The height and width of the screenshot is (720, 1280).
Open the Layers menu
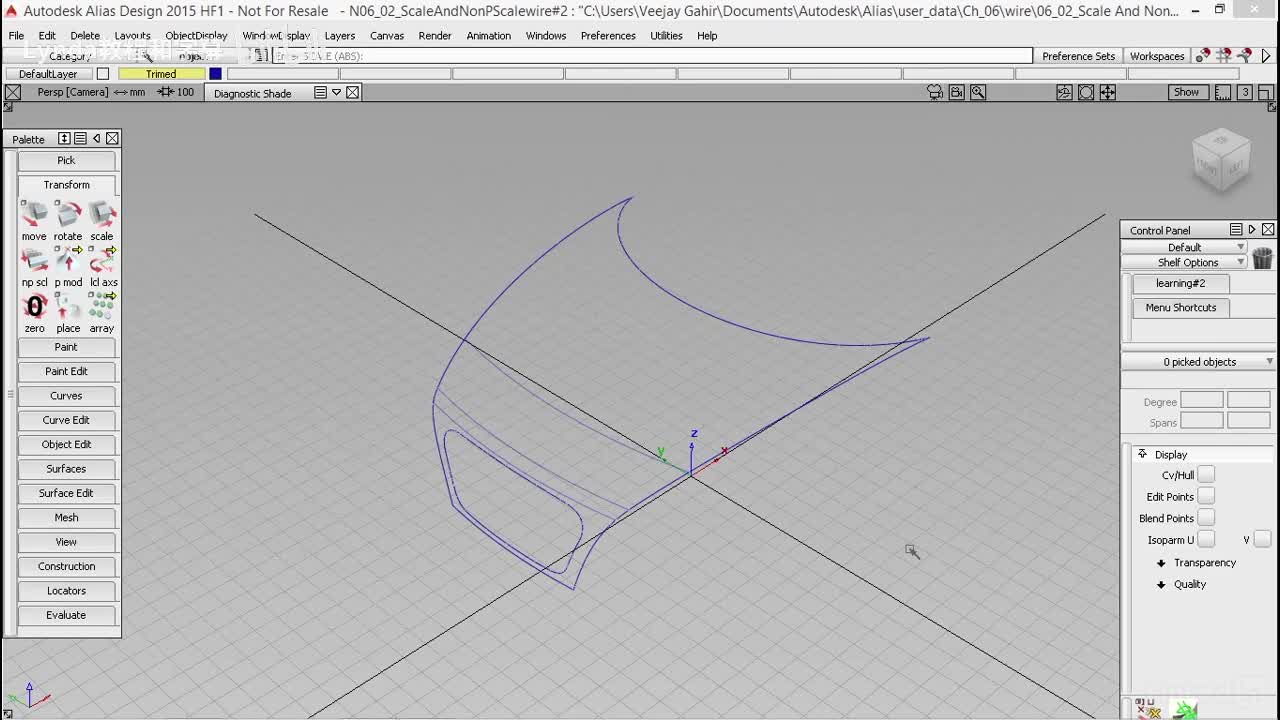tap(340, 36)
